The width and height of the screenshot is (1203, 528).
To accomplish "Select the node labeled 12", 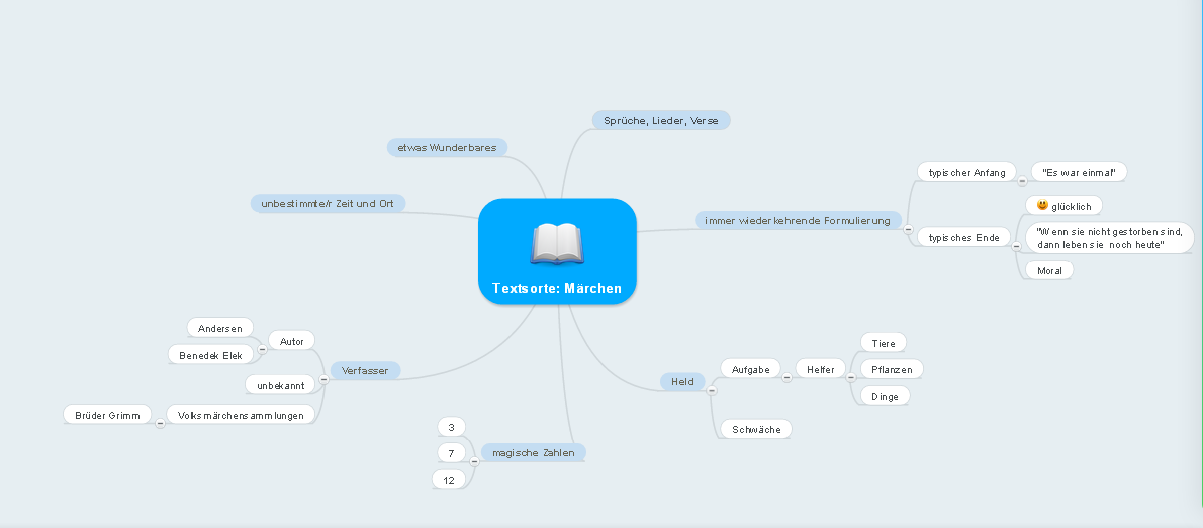I will coord(449,480).
